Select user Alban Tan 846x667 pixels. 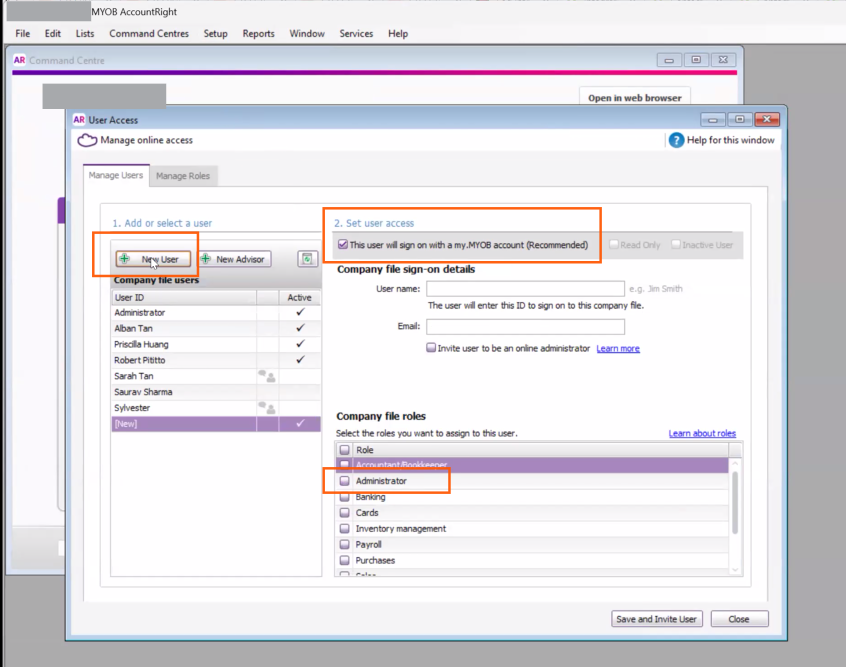click(216, 328)
